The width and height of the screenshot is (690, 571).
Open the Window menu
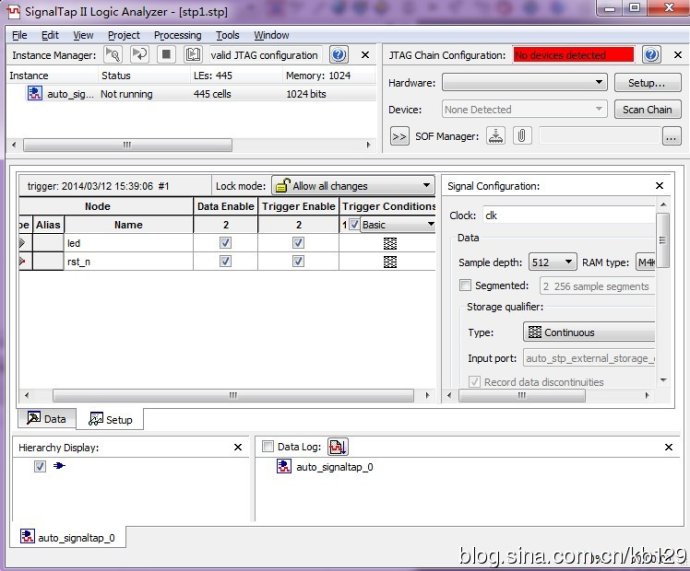click(272, 35)
